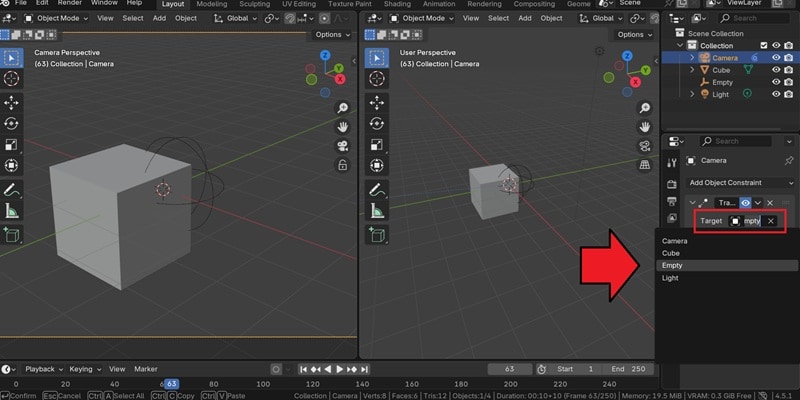This screenshot has height=400, width=800.
Task: Select the Add Cube tool in Camera Perspective viewport
Action: click(x=11, y=235)
